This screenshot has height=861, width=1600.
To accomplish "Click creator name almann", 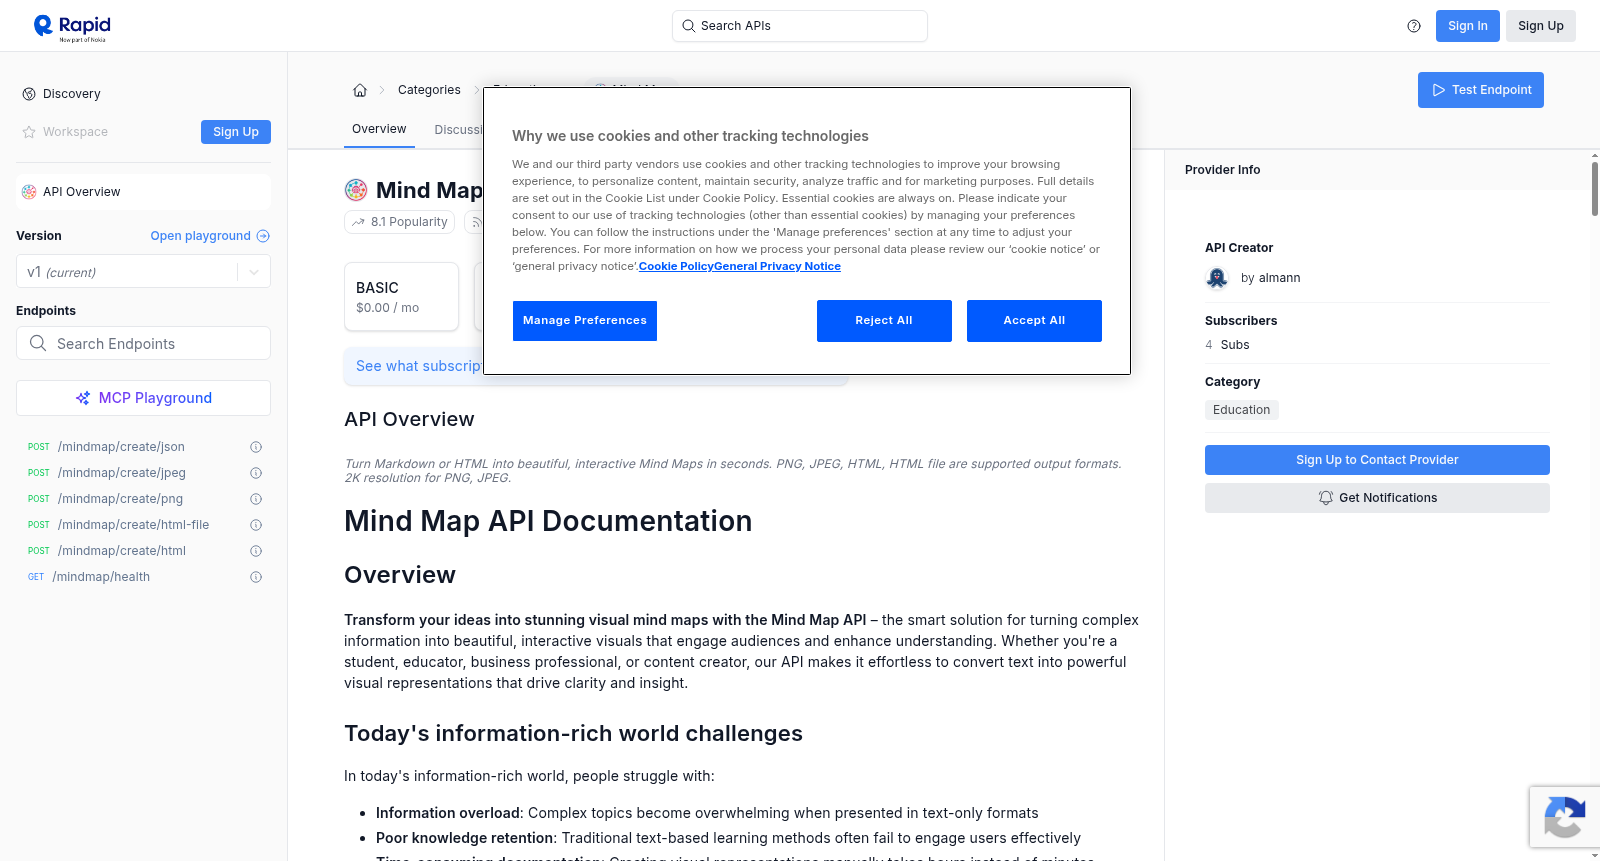I will click(x=1279, y=278).
